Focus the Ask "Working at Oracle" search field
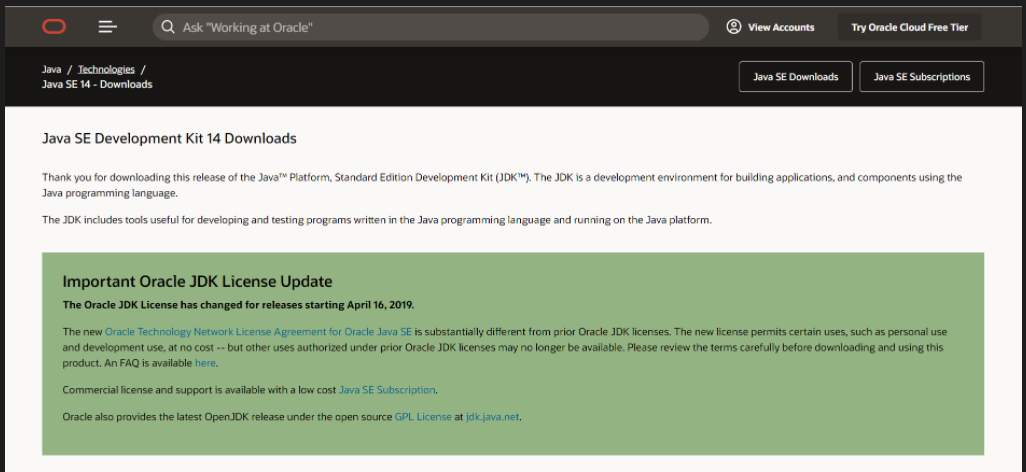 431,27
